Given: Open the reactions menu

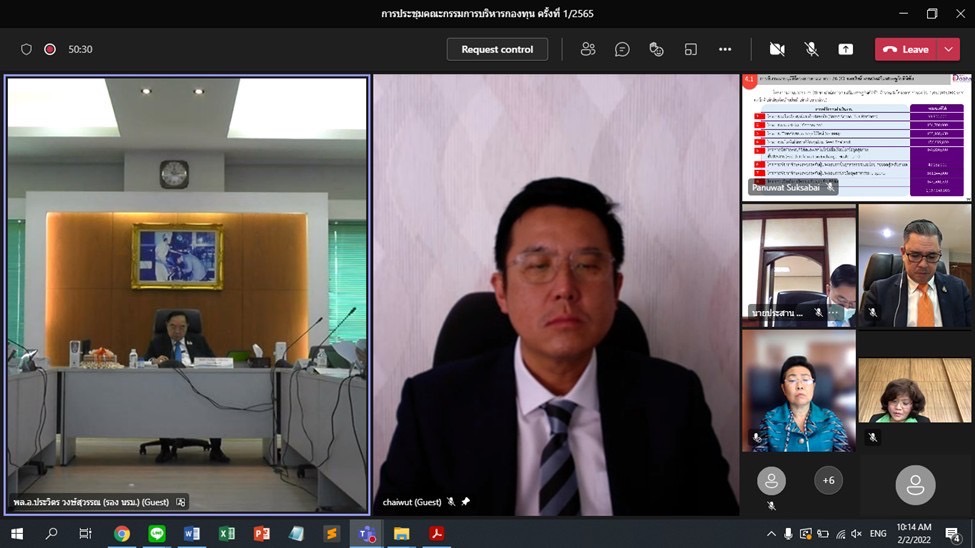Looking at the screenshot, I should 656,49.
